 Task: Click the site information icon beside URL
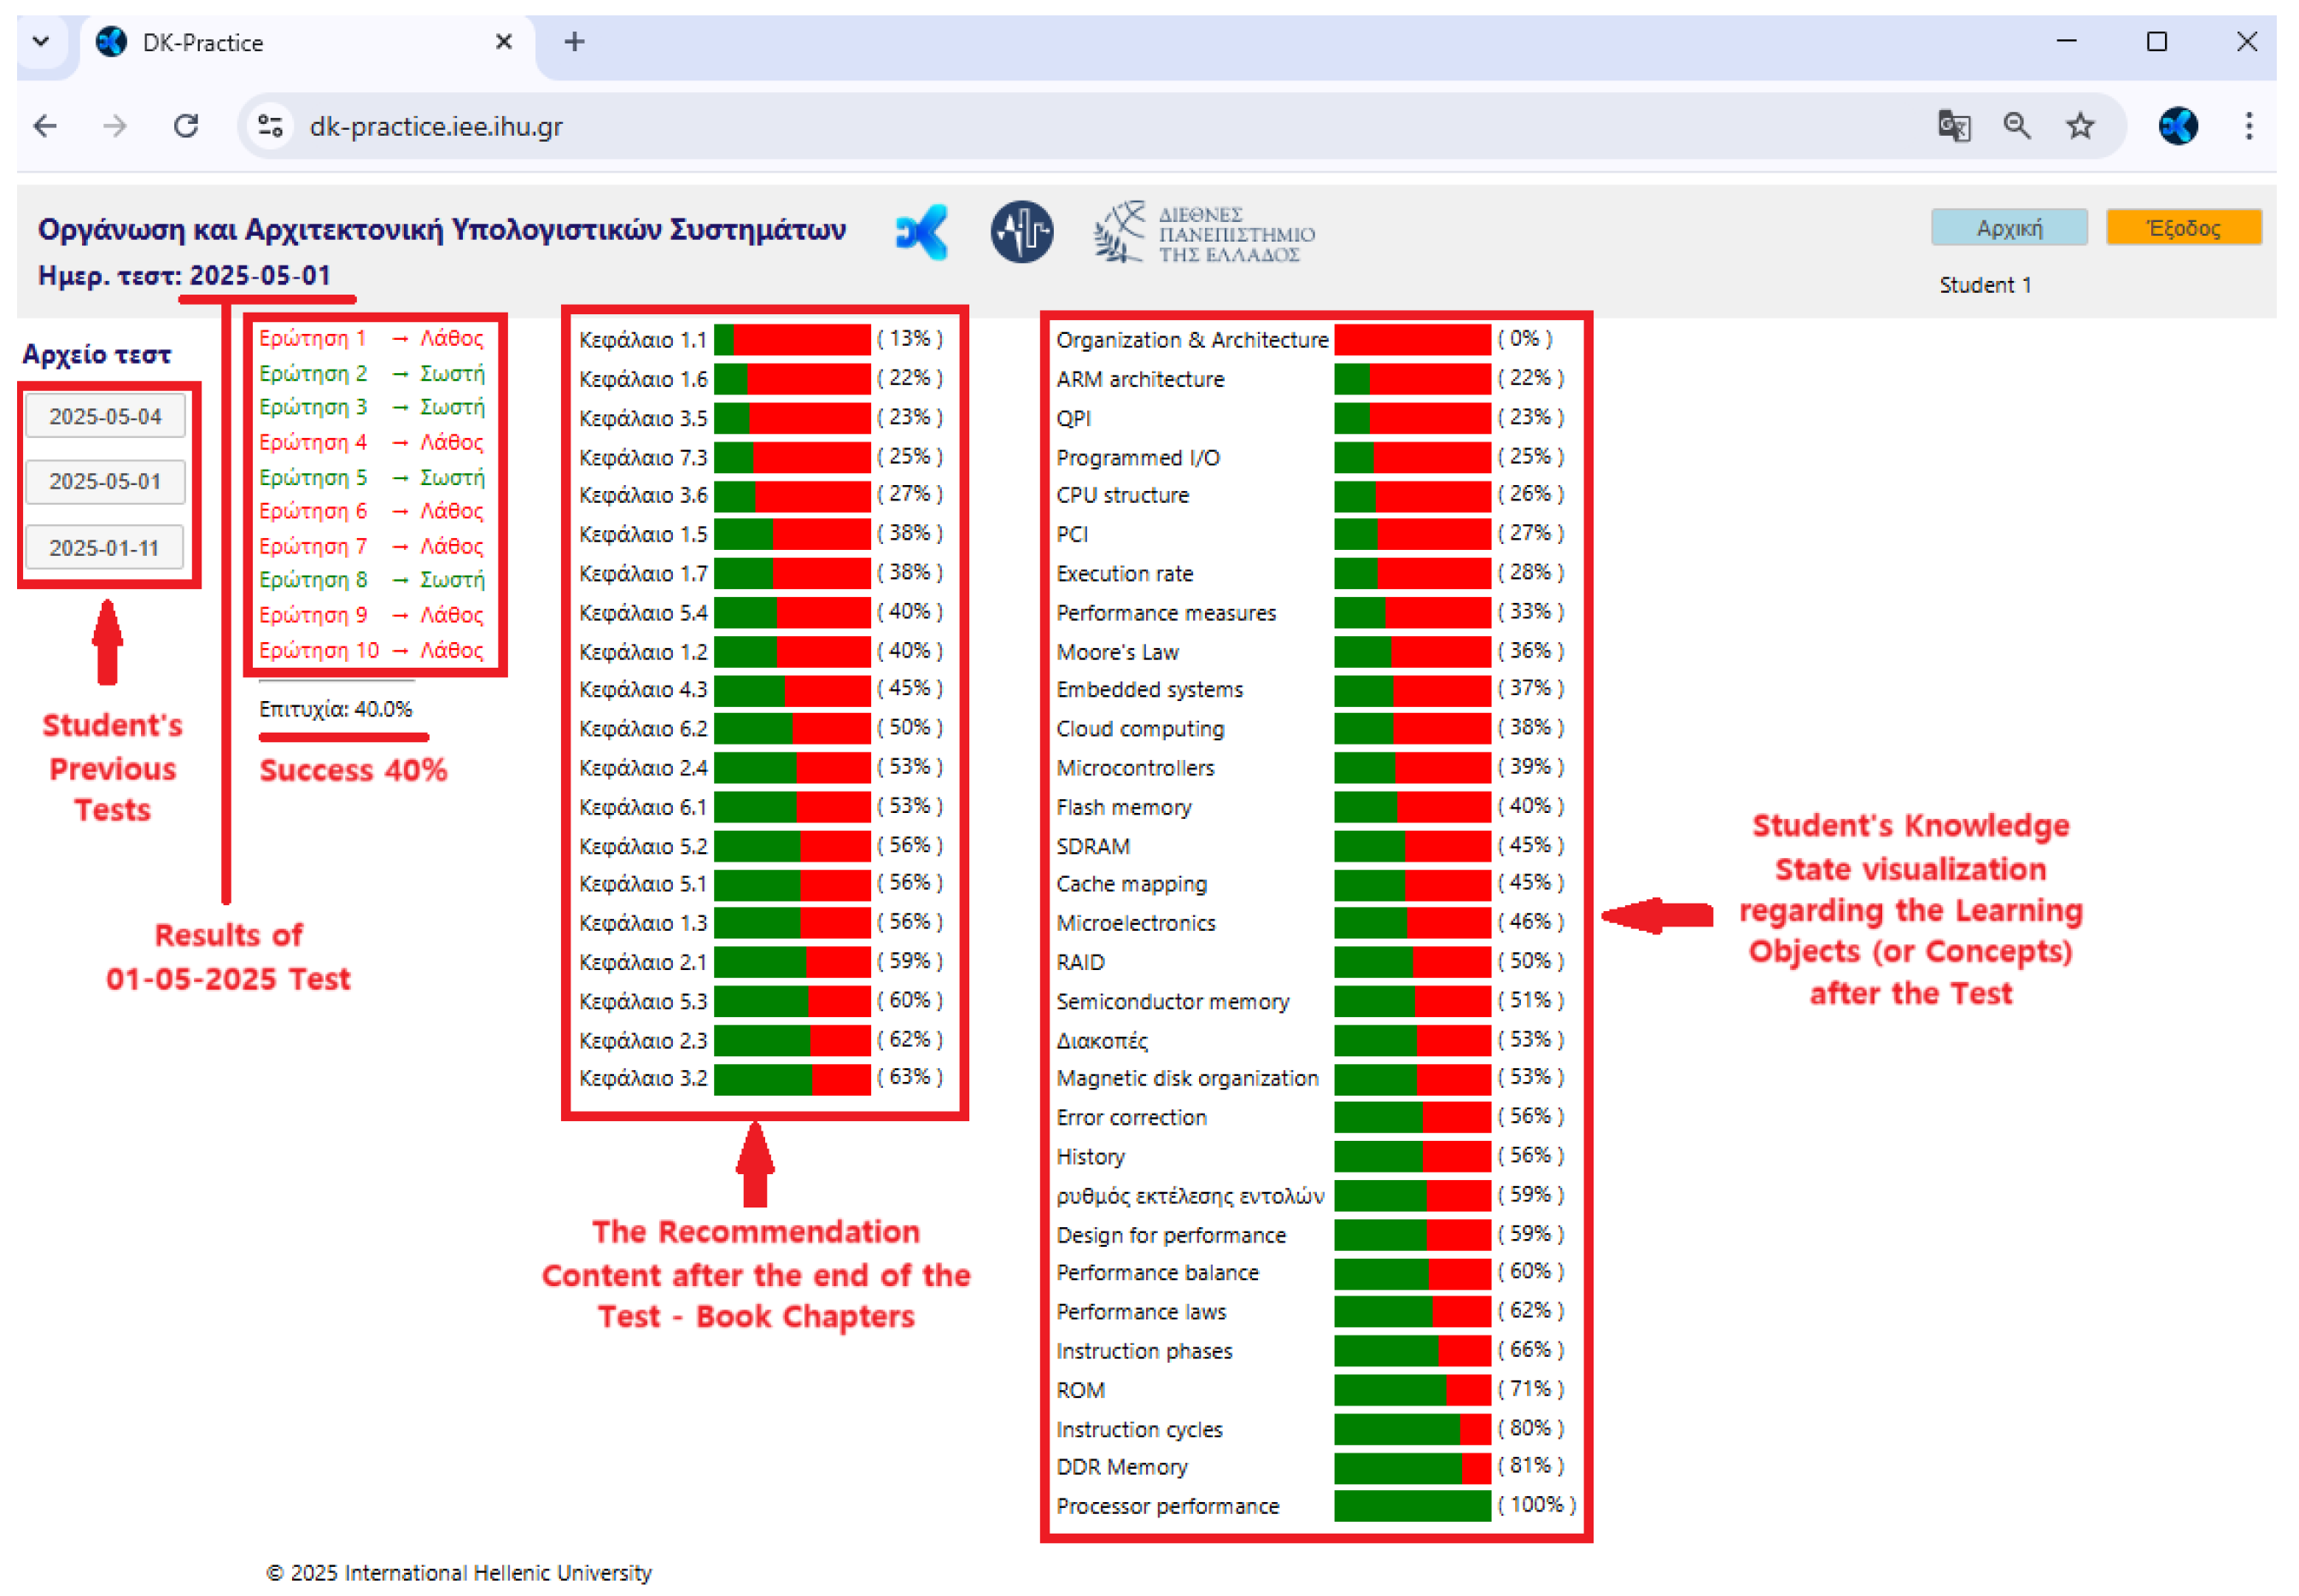click(x=270, y=126)
